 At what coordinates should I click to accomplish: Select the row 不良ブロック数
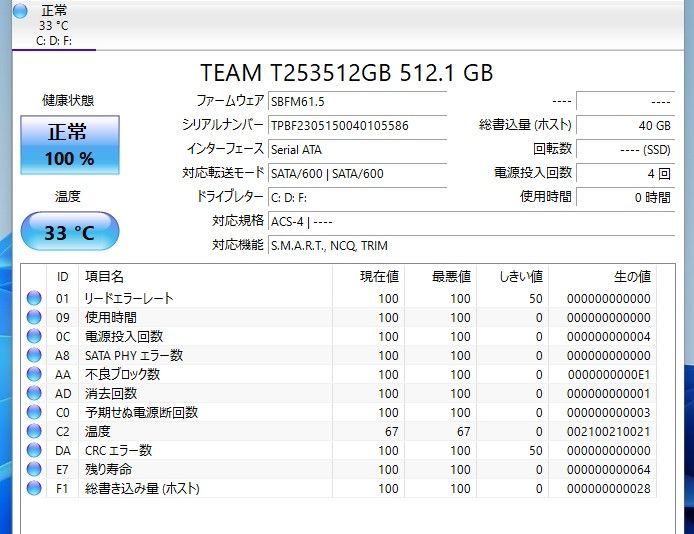point(339,374)
